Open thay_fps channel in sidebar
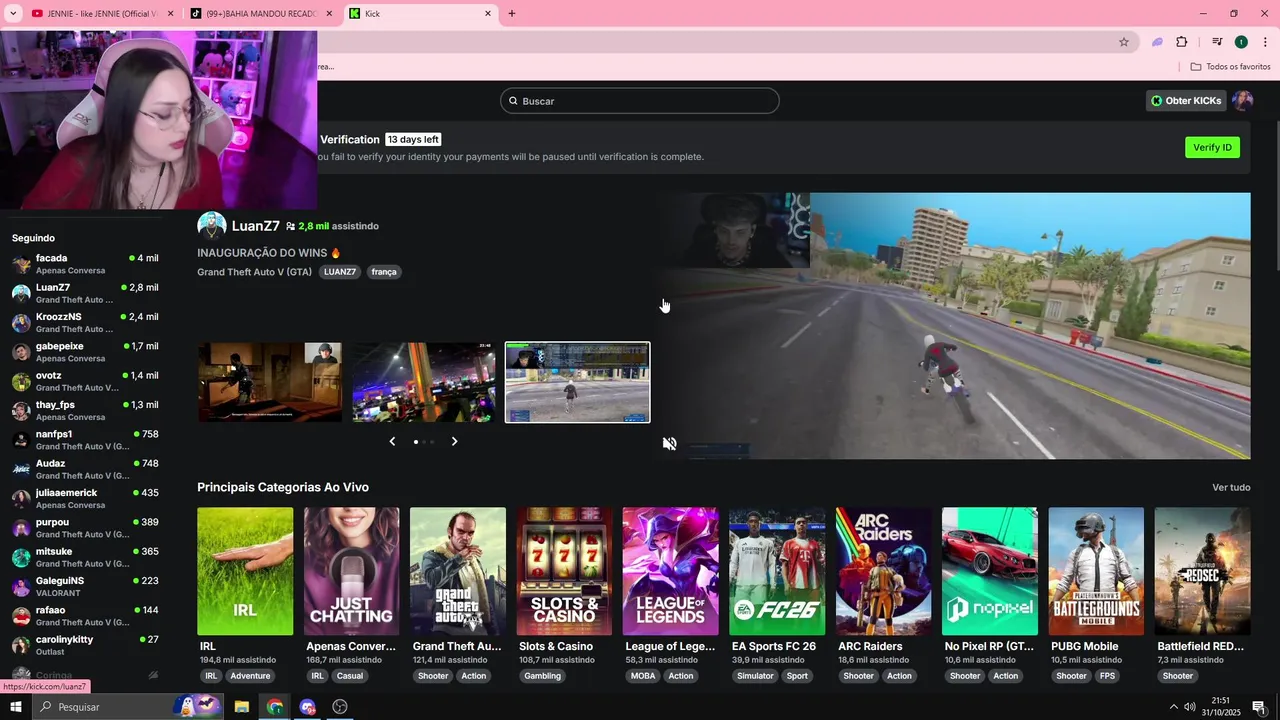Screen dimensions: 1280x720 point(85,411)
